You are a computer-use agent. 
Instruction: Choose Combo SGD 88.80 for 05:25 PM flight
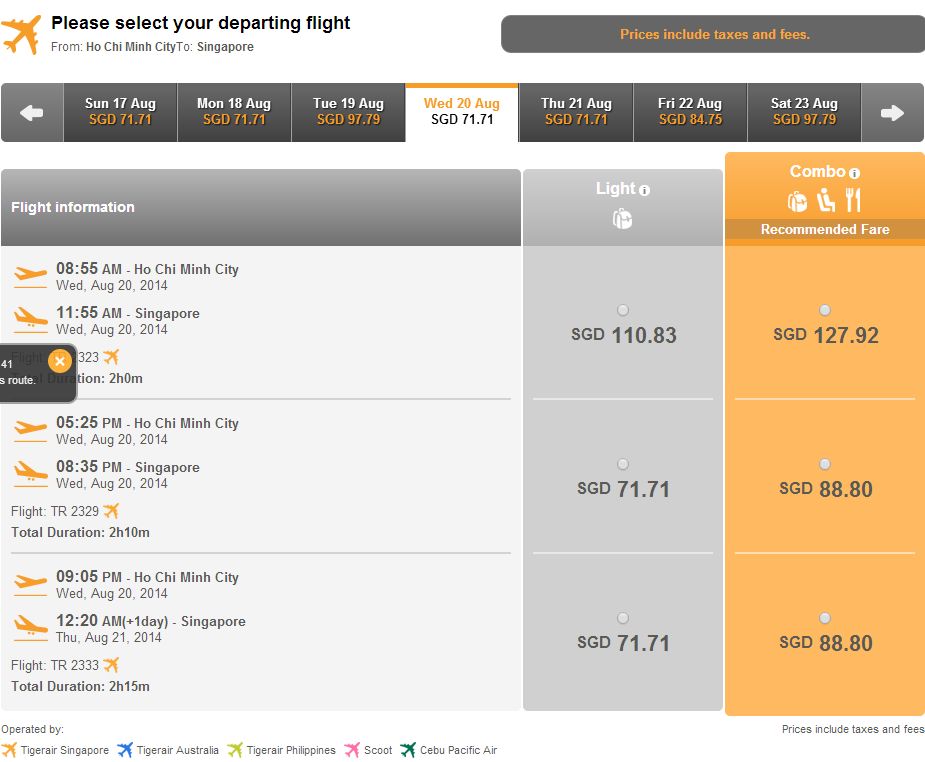825,464
